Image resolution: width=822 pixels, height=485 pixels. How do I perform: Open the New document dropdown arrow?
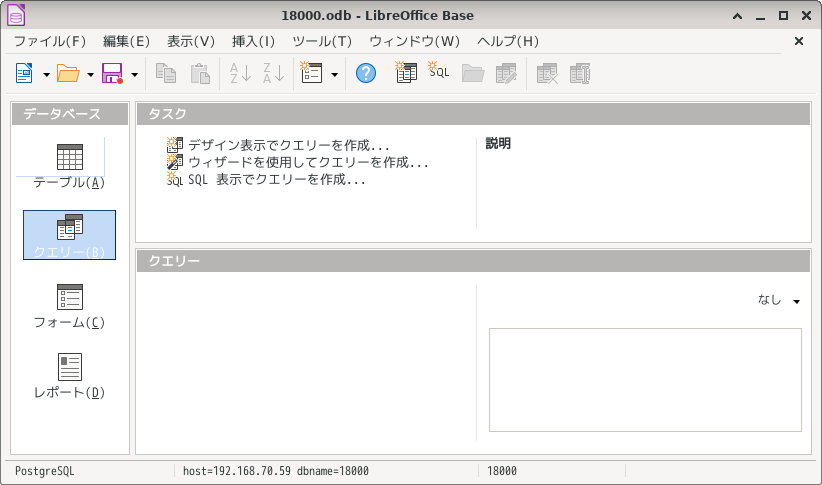pyautogui.click(x=46, y=74)
